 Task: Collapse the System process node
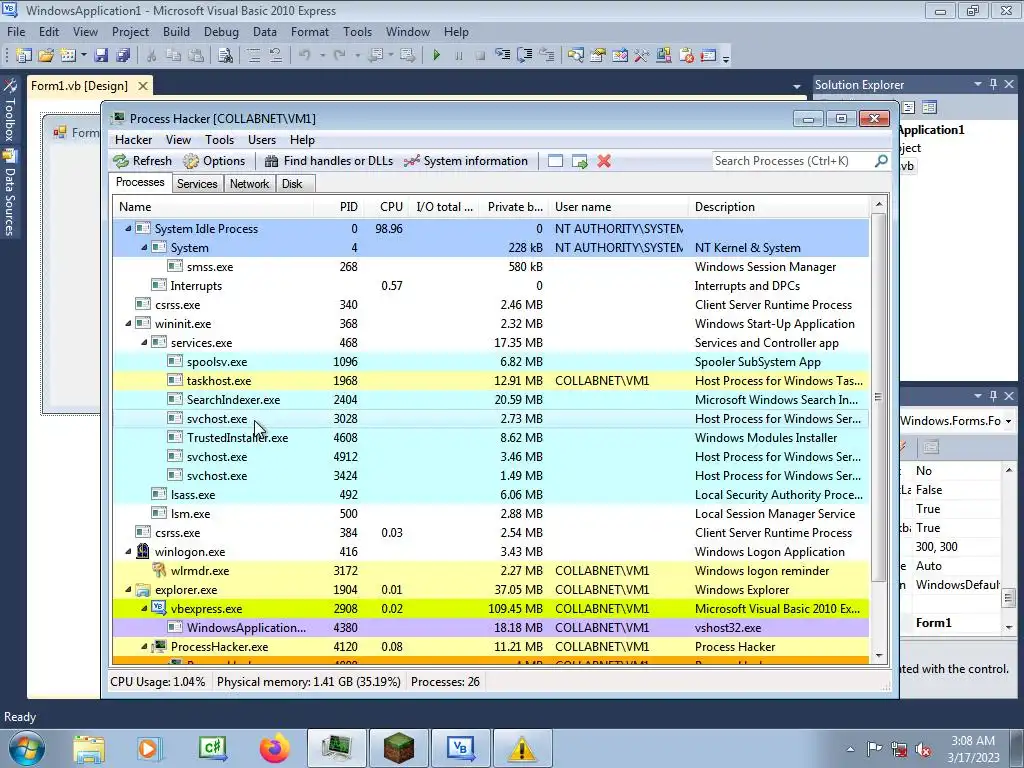tap(144, 248)
